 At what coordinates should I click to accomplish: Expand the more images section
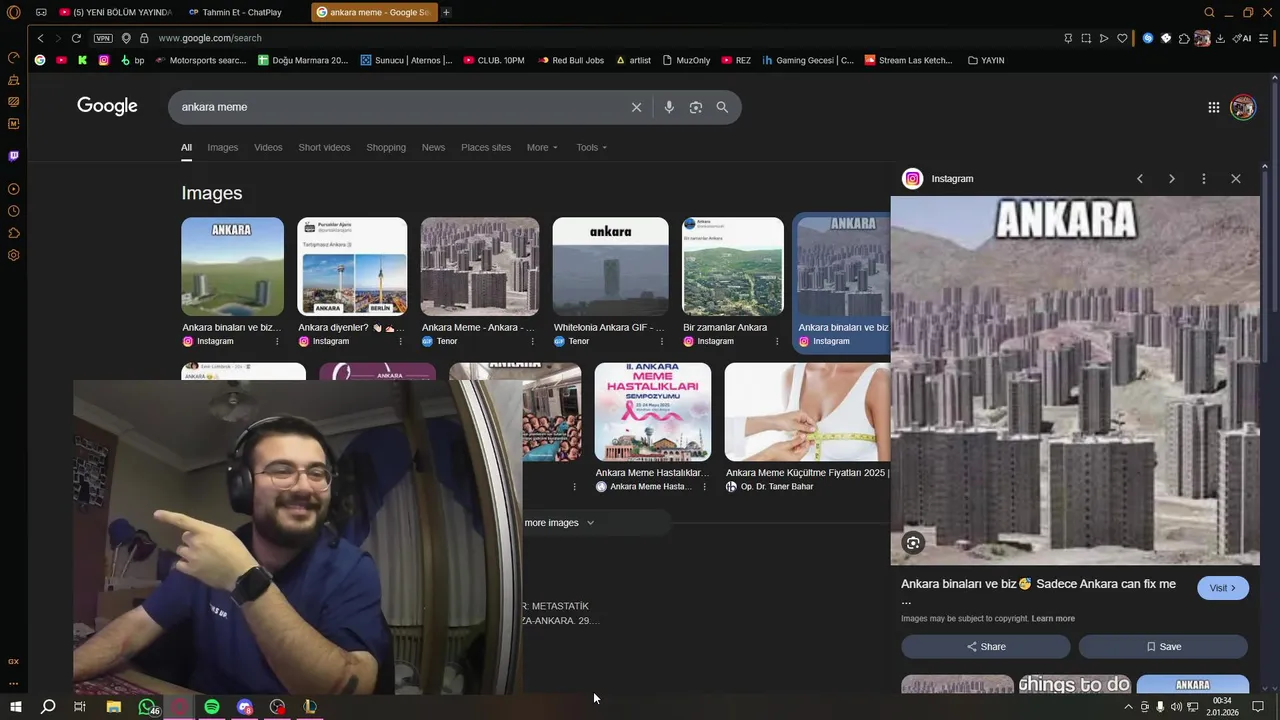point(559,523)
